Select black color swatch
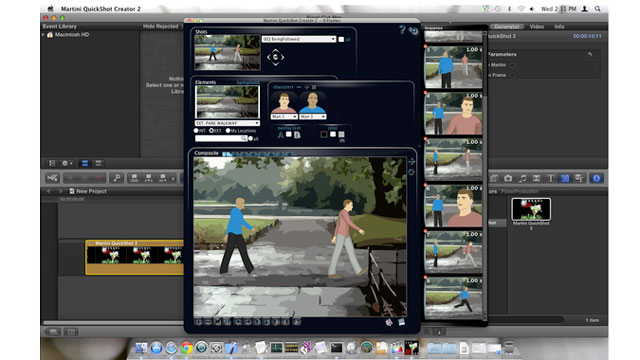Screen dimensions: 640x360 (x=324, y=134)
